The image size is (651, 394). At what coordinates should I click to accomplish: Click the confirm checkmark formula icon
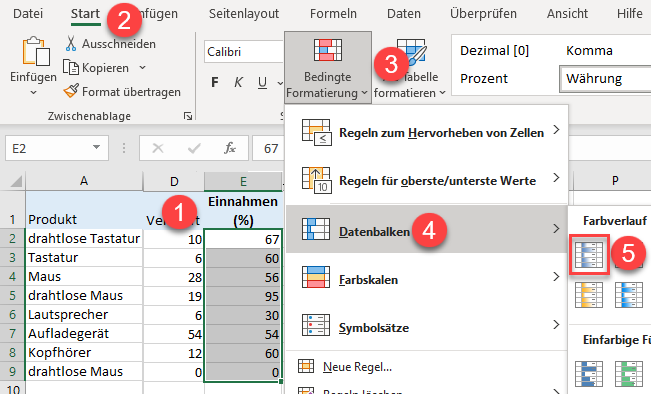[x=194, y=148]
